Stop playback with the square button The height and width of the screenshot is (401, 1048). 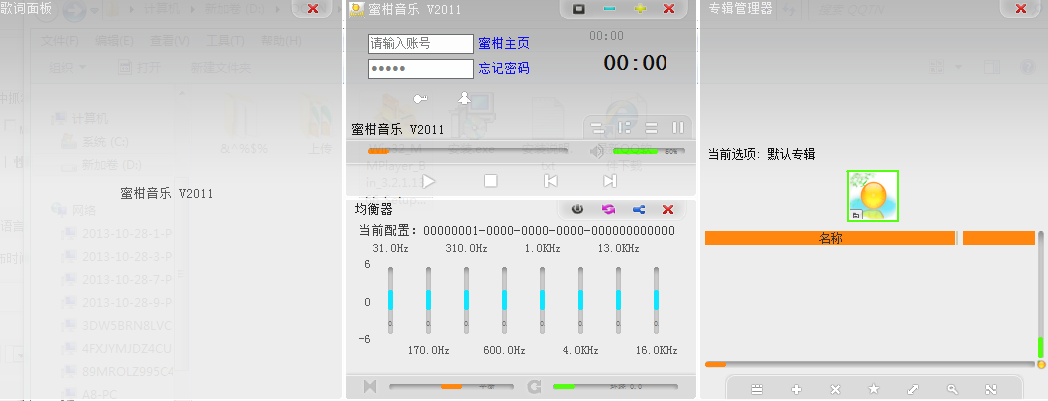(x=491, y=180)
